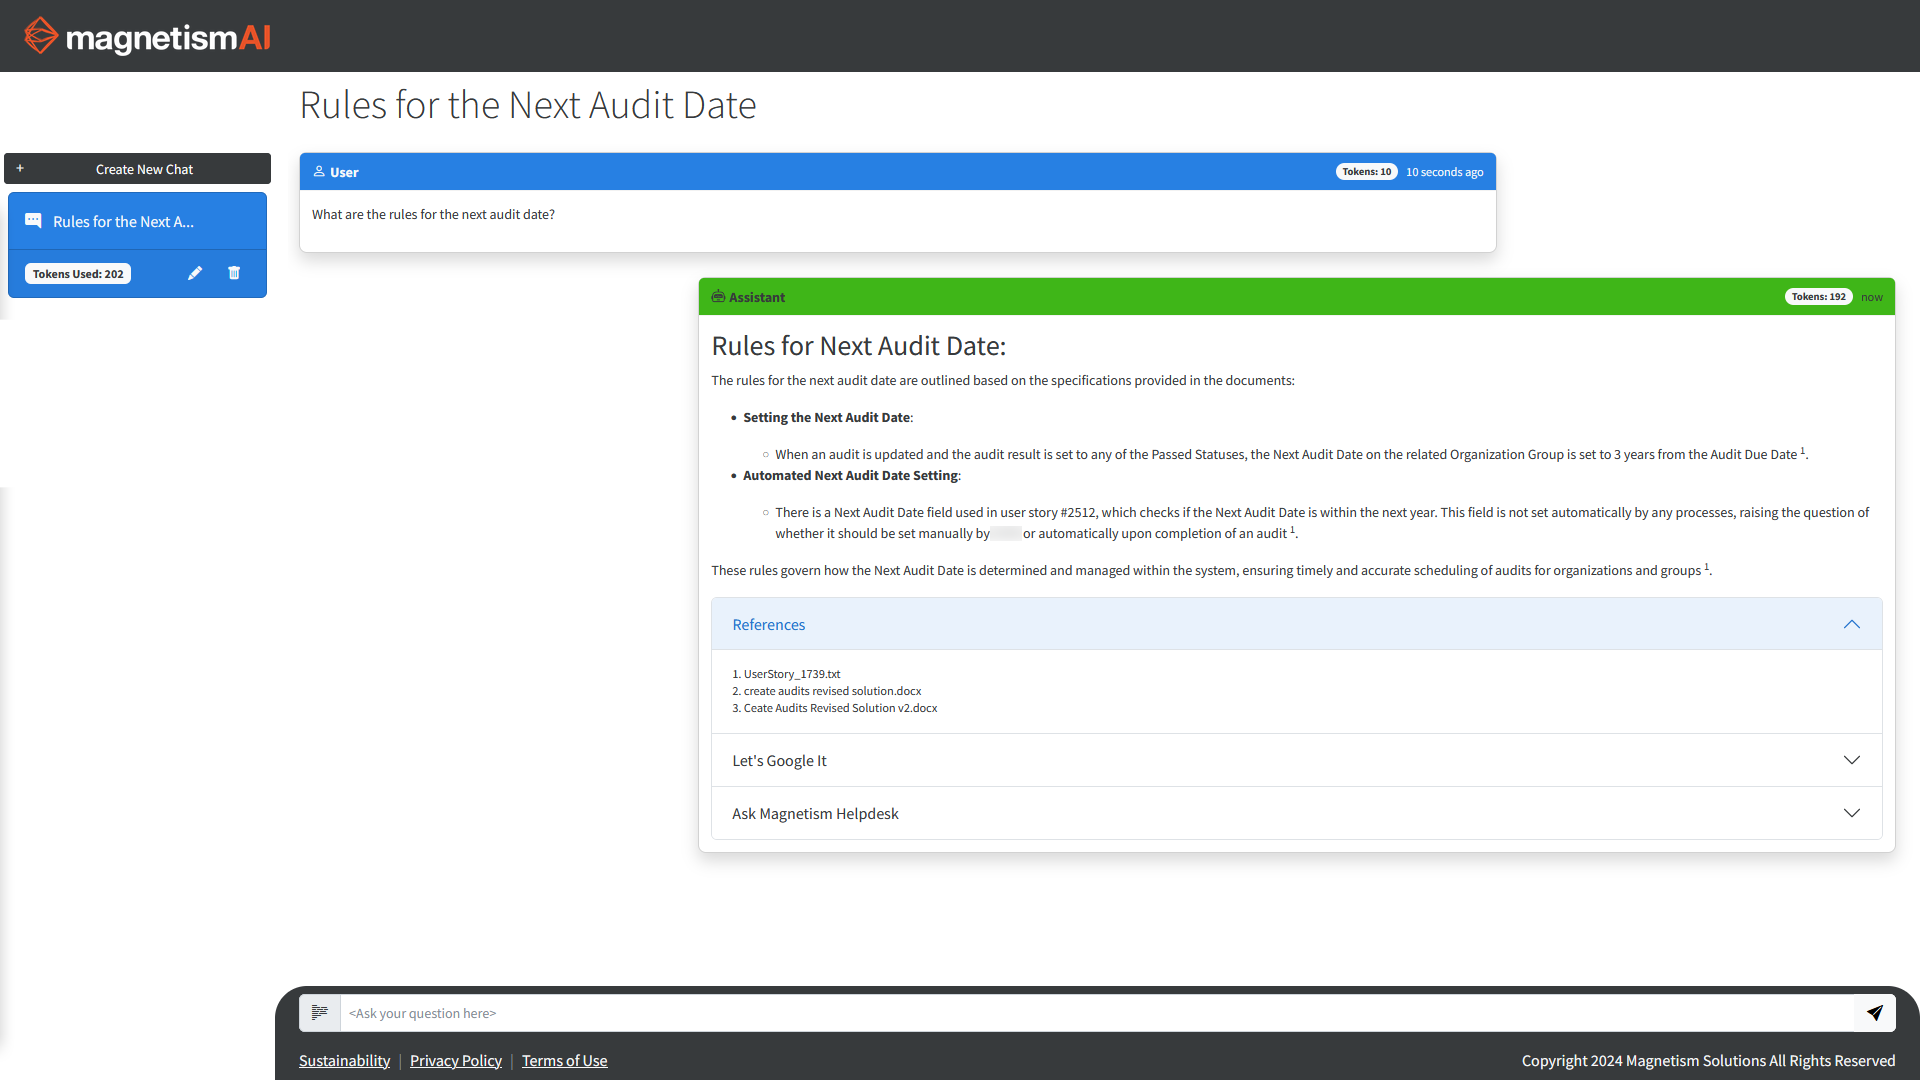Click reference create audits revised solution.docx
Screen dimensions: 1920x1080
pyautogui.click(x=832, y=691)
